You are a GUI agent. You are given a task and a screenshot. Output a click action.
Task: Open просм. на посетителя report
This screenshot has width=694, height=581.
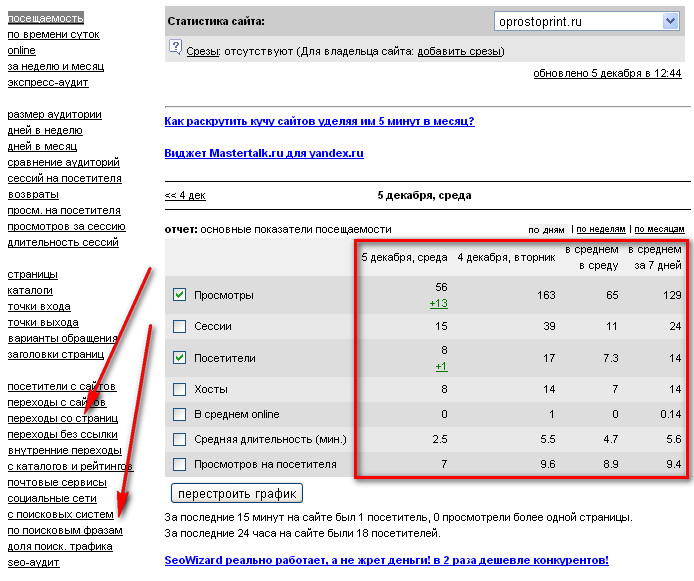(64, 211)
